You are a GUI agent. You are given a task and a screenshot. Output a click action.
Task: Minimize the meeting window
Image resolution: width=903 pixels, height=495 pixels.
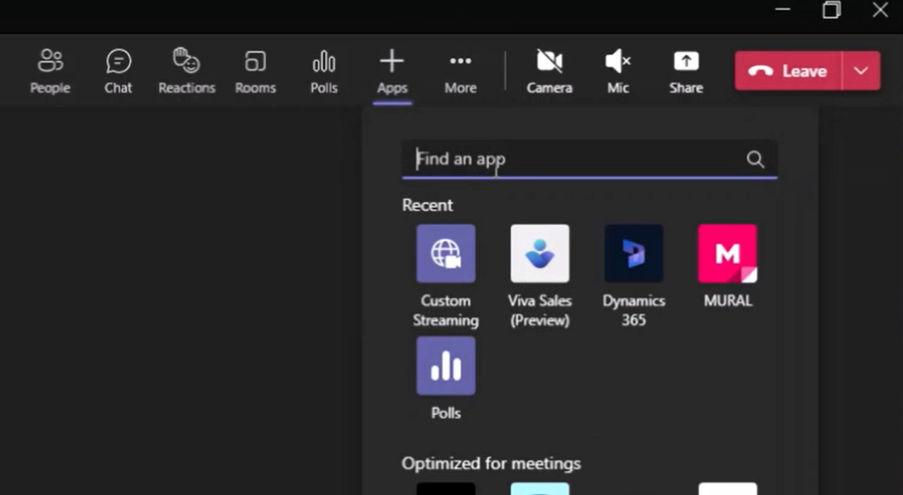click(783, 9)
